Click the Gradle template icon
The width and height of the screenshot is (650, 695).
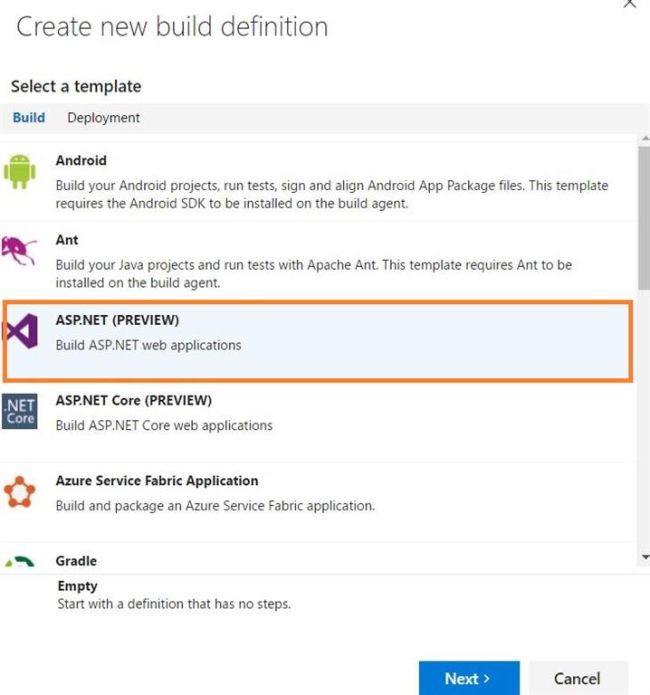(x=20, y=562)
